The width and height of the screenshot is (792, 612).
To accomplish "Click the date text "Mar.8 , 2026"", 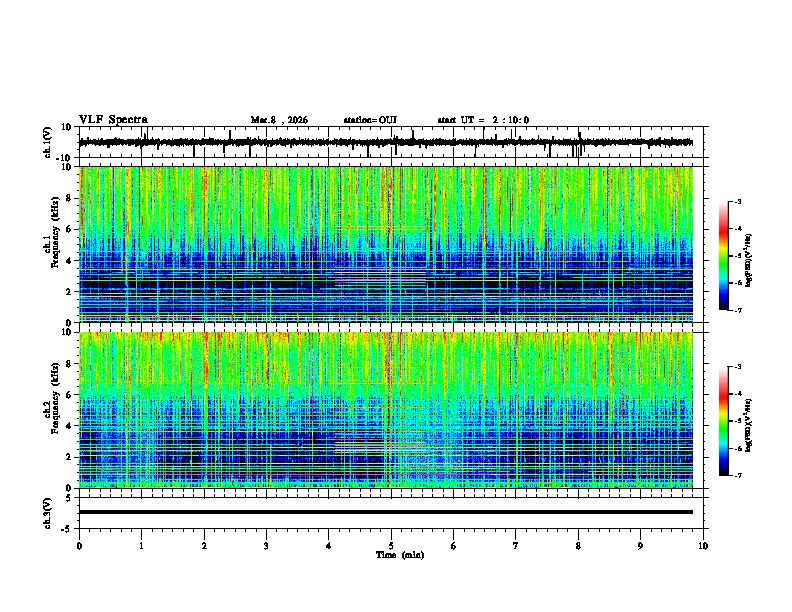I will (x=279, y=120).
